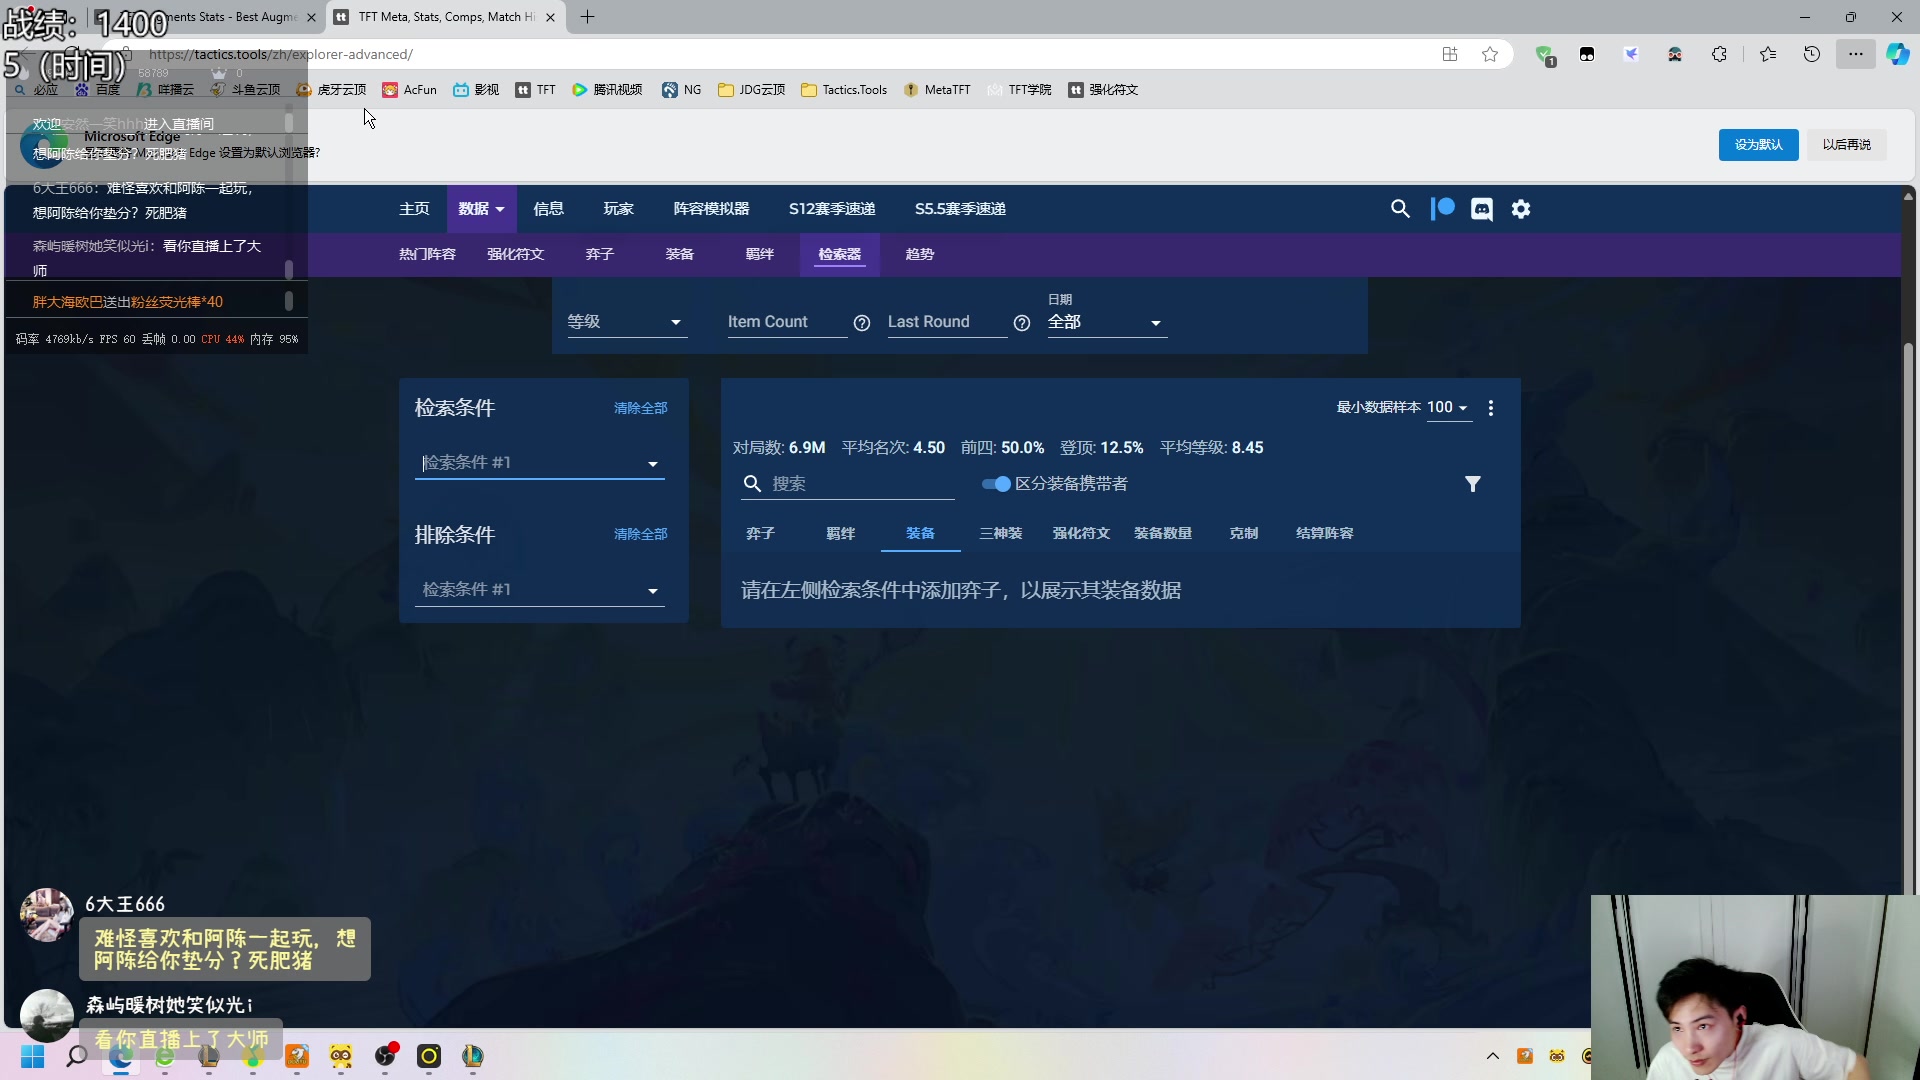1920x1080 pixels.
Task: Click the settings gear icon top right
Action: click(x=1522, y=208)
